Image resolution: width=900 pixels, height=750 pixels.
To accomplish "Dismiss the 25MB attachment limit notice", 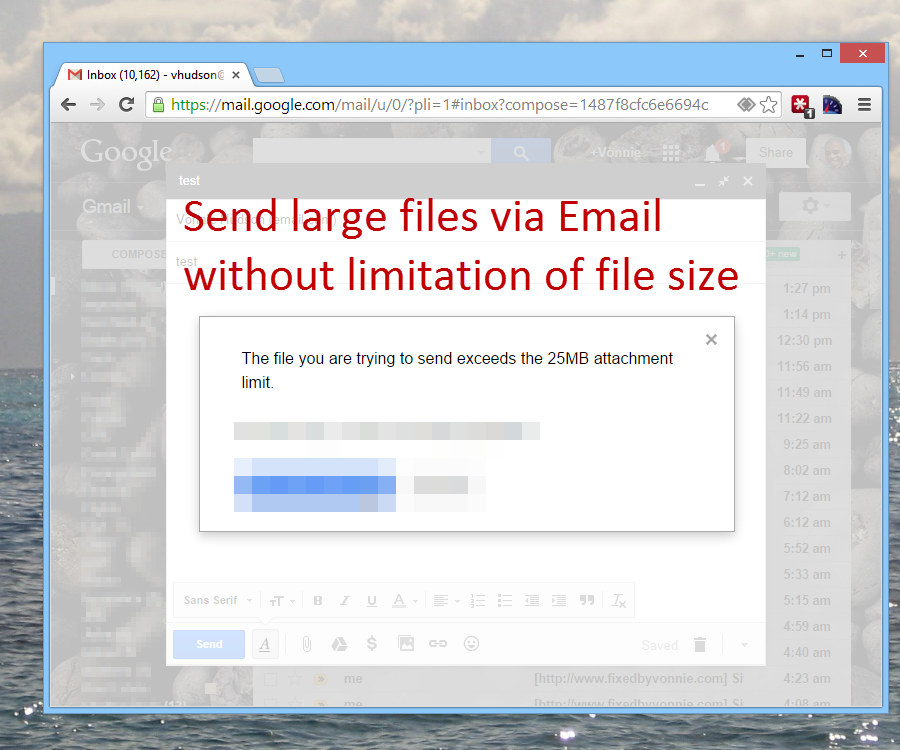I will [711, 339].
